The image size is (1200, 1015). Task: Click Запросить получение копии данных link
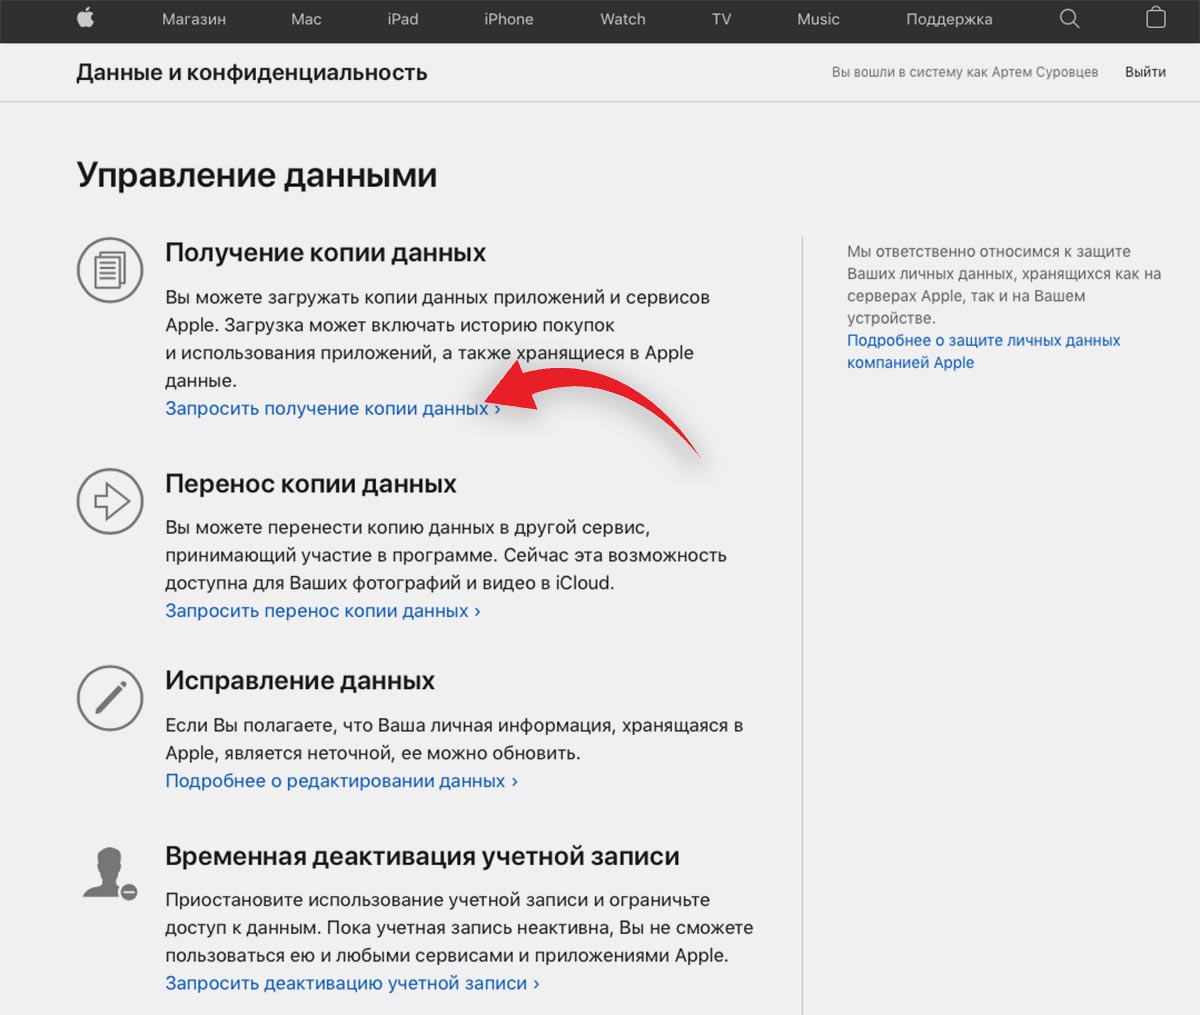(333, 408)
